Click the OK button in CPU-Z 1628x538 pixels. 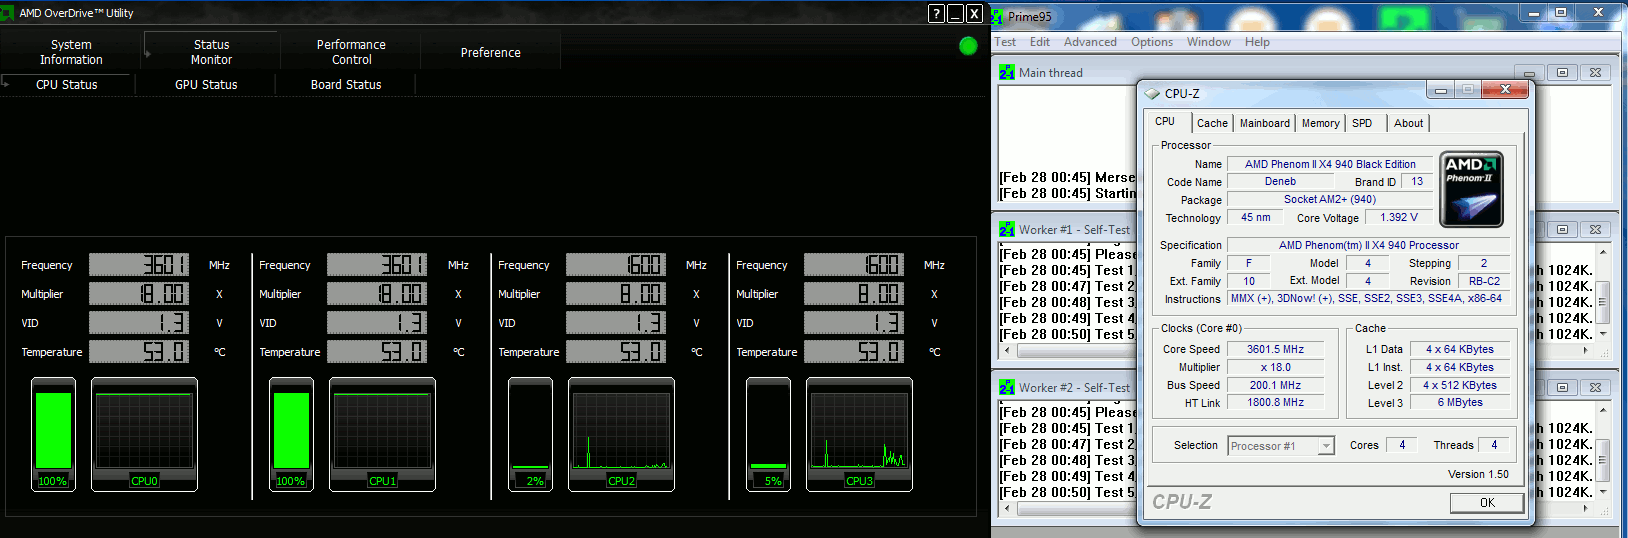coord(1487,503)
